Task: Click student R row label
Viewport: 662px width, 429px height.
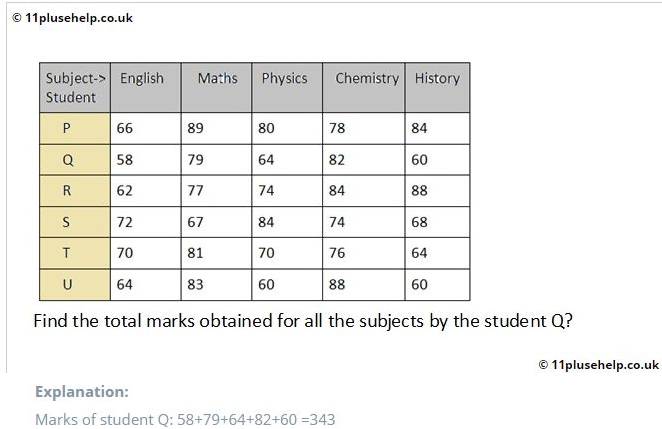Action: (x=75, y=191)
